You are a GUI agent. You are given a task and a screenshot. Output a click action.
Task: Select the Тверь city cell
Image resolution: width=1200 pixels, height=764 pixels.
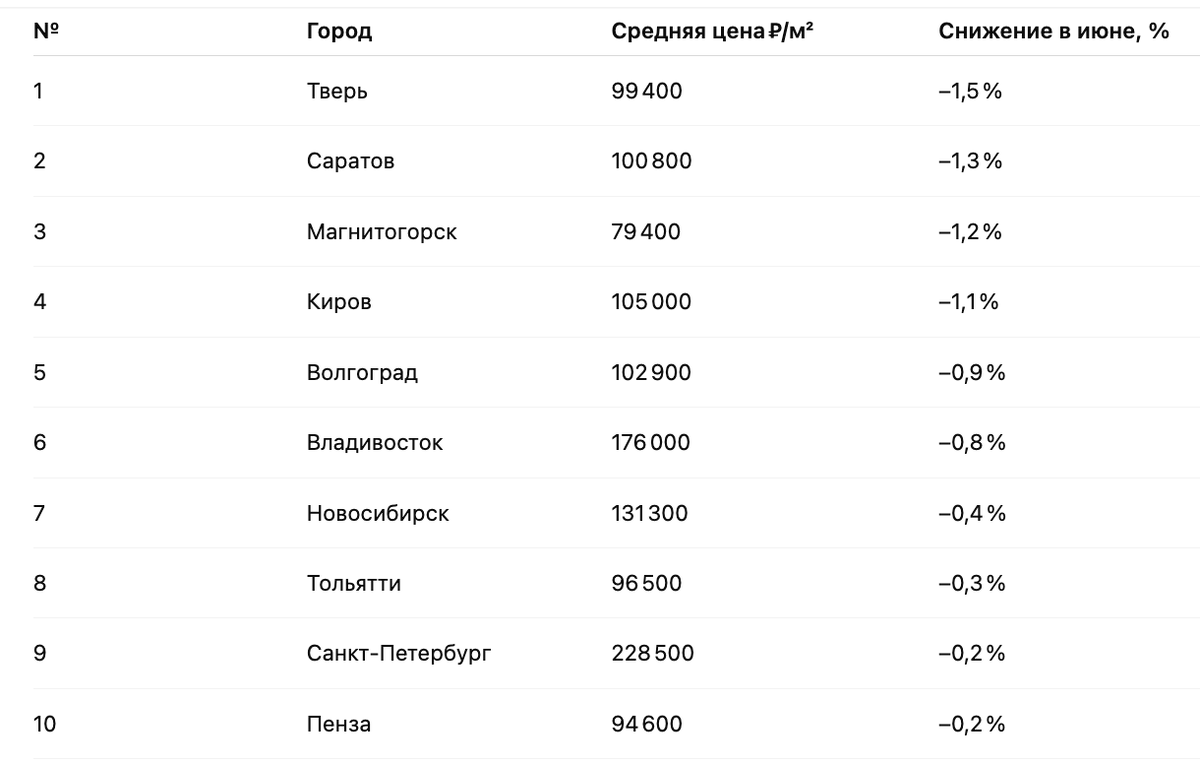337,91
